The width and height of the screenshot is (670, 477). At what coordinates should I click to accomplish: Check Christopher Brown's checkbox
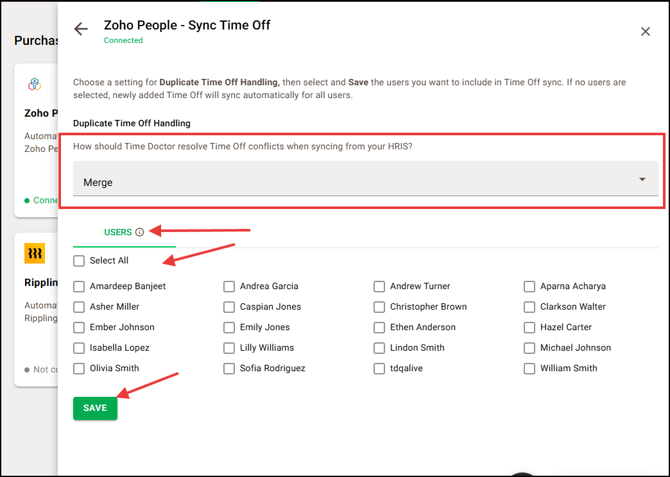click(379, 307)
